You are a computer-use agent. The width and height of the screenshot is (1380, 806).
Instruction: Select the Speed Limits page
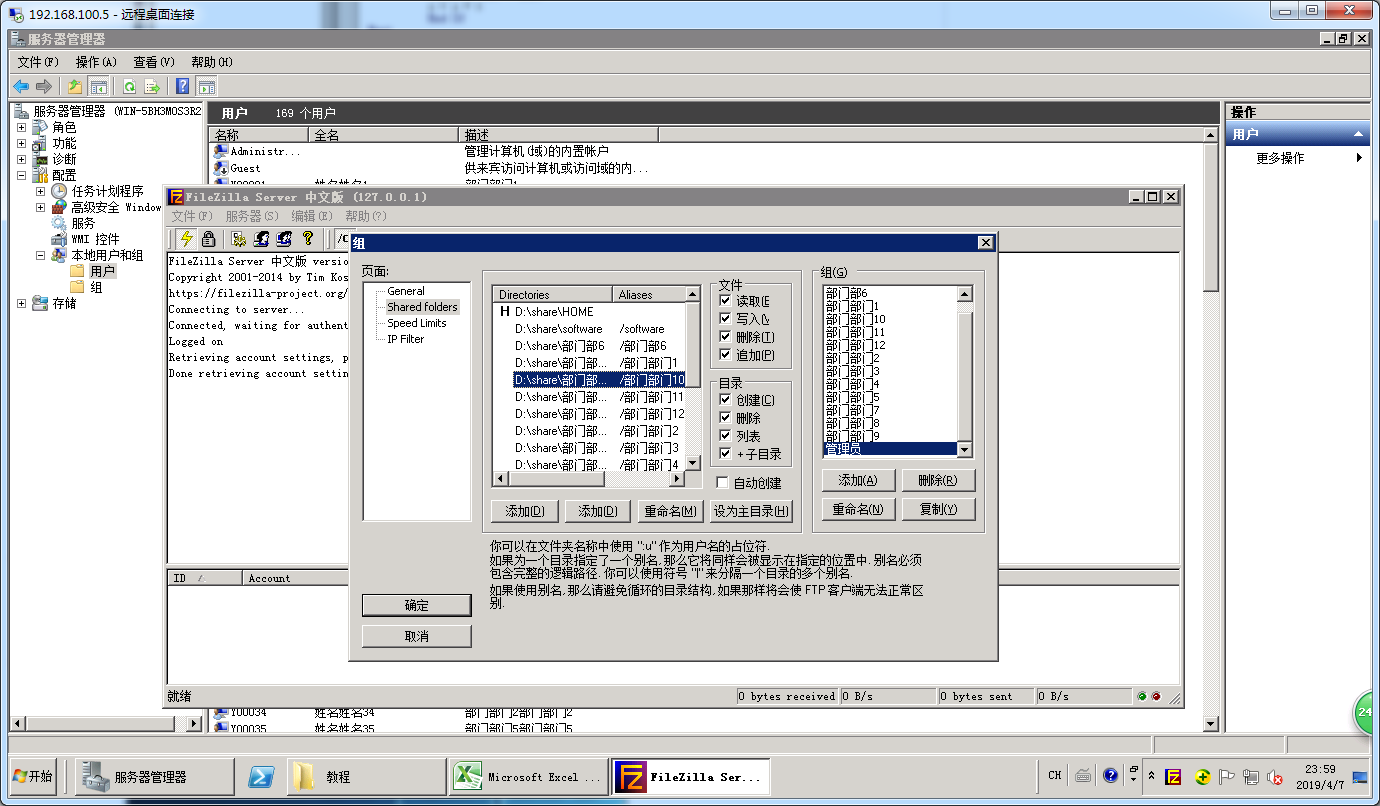pyautogui.click(x=417, y=323)
